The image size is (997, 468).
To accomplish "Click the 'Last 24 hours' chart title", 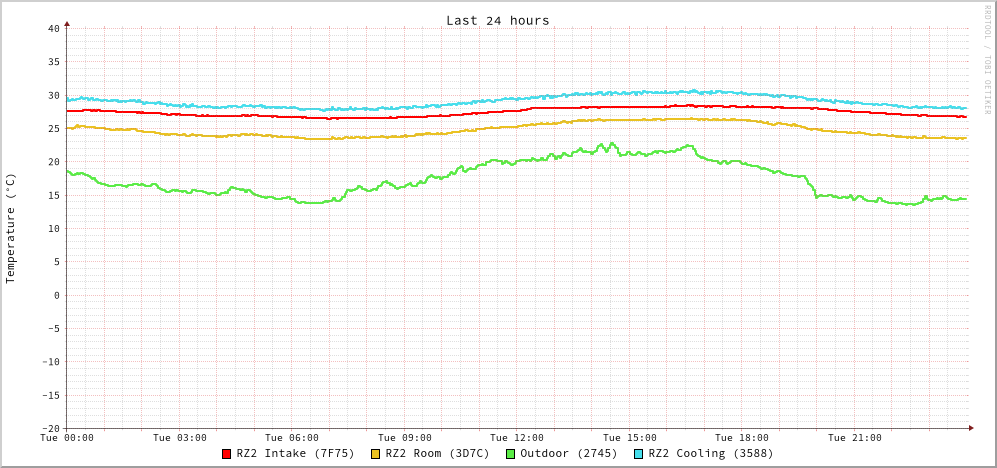I will tap(498, 20).
